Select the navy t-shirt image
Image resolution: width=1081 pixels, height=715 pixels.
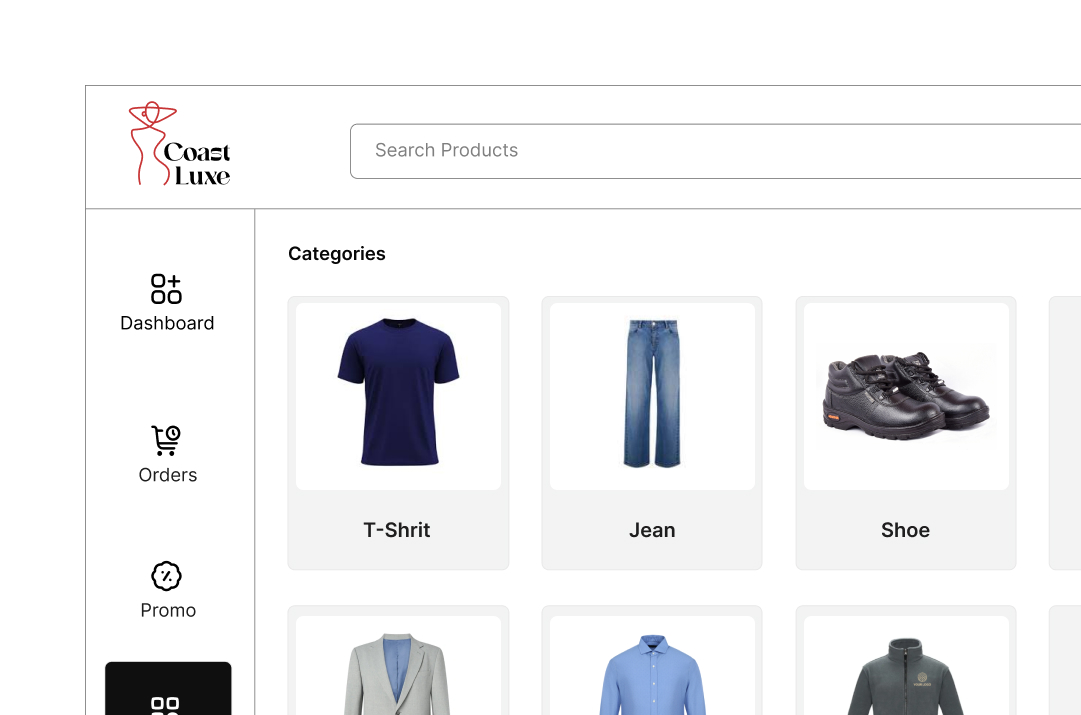click(x=398, y=392)
